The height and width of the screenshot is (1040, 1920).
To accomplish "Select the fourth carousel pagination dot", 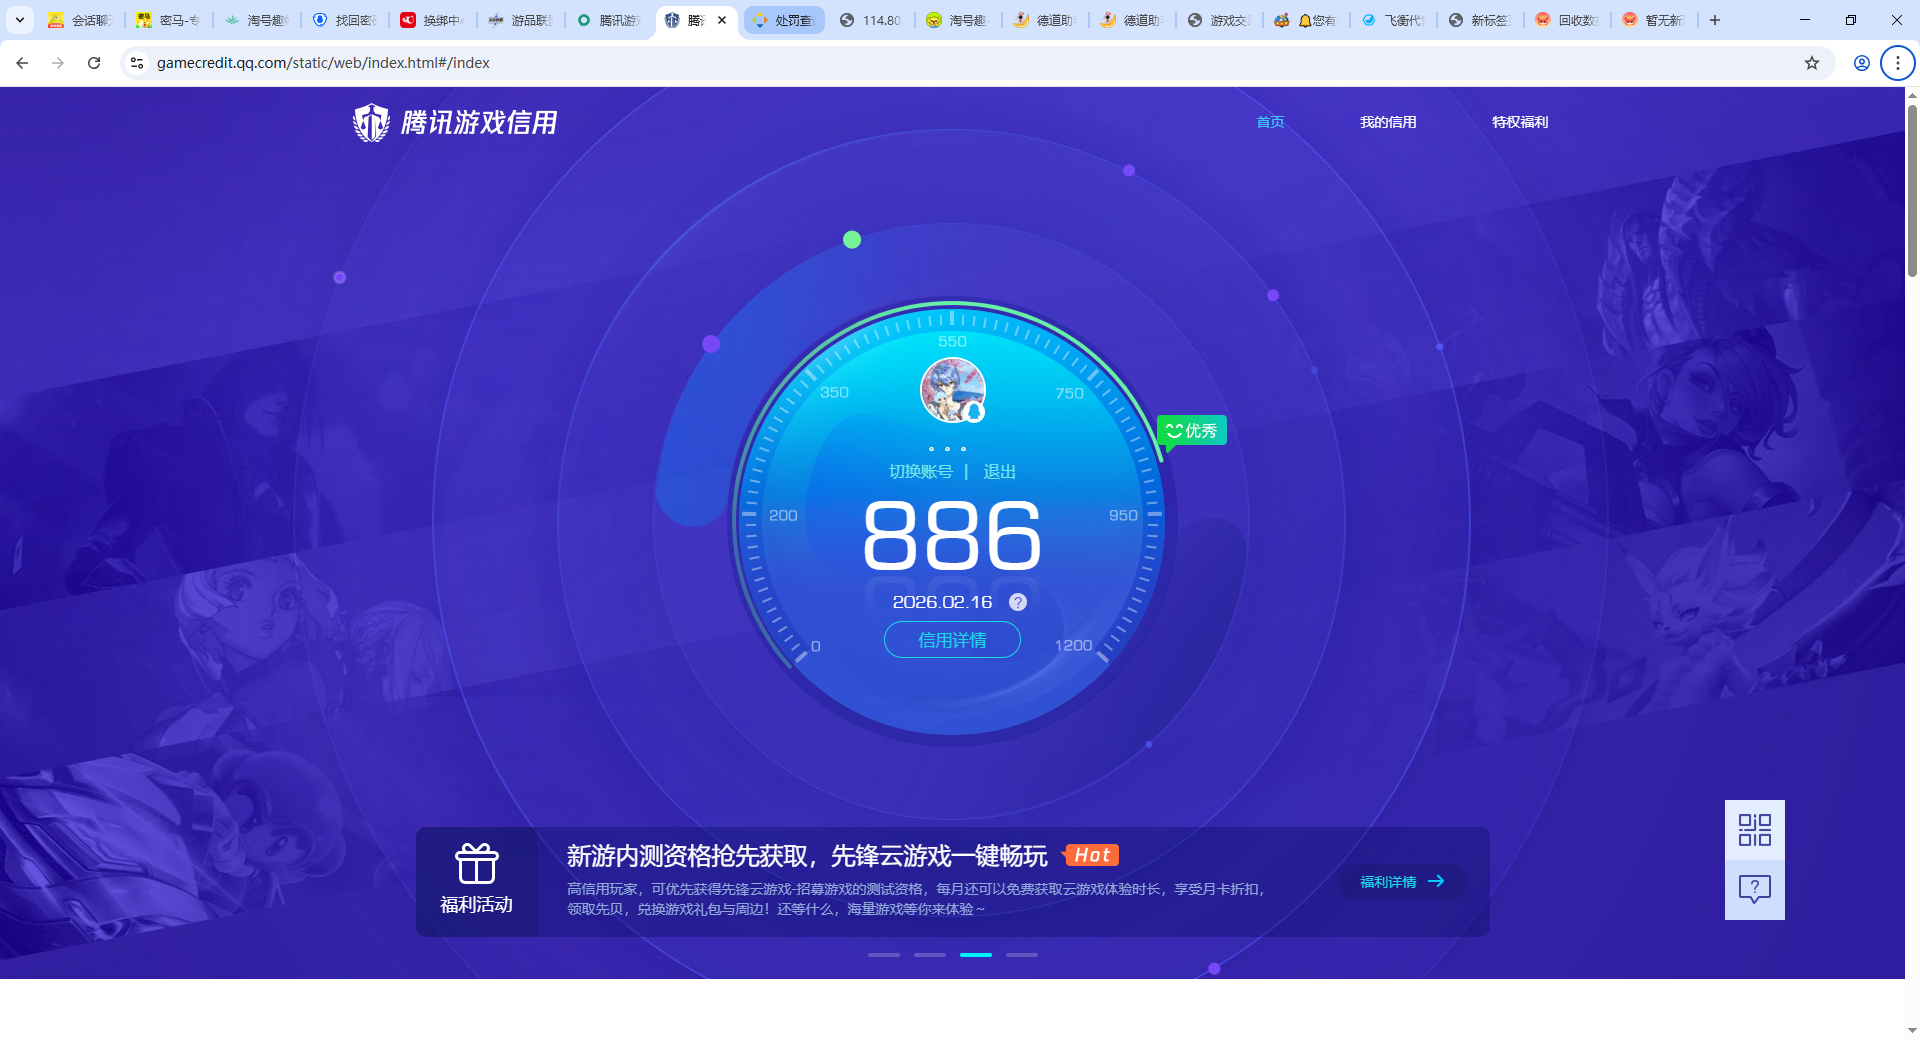I will (1022, 955).
